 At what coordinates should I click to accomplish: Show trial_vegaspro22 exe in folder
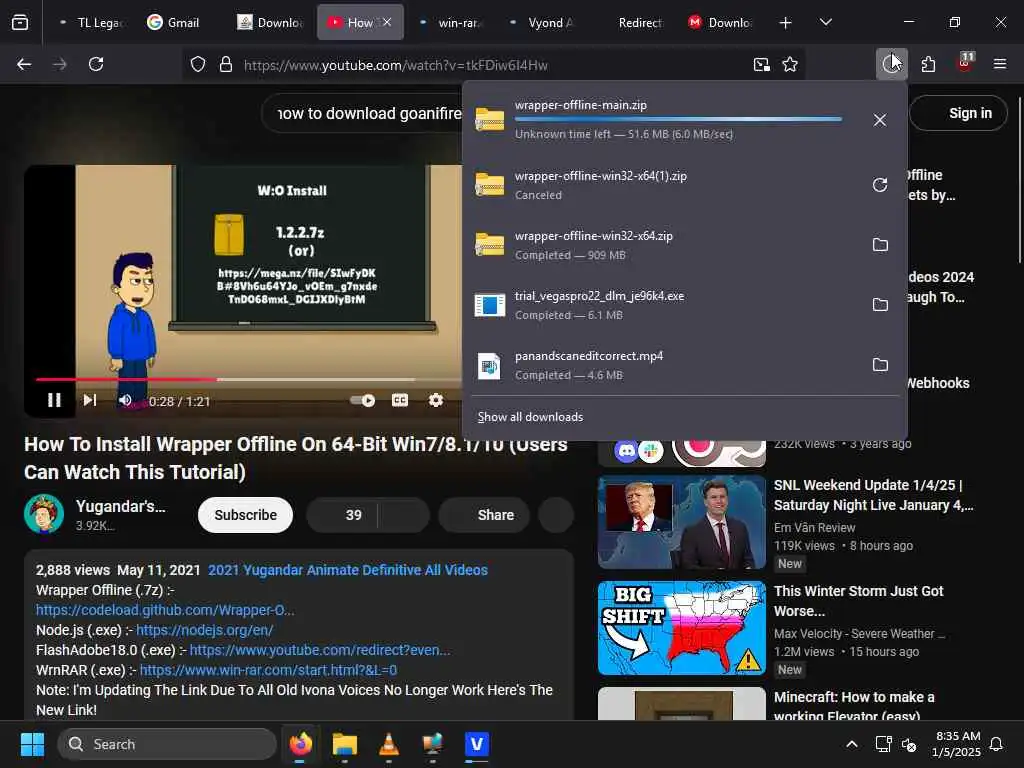[880, 305]
